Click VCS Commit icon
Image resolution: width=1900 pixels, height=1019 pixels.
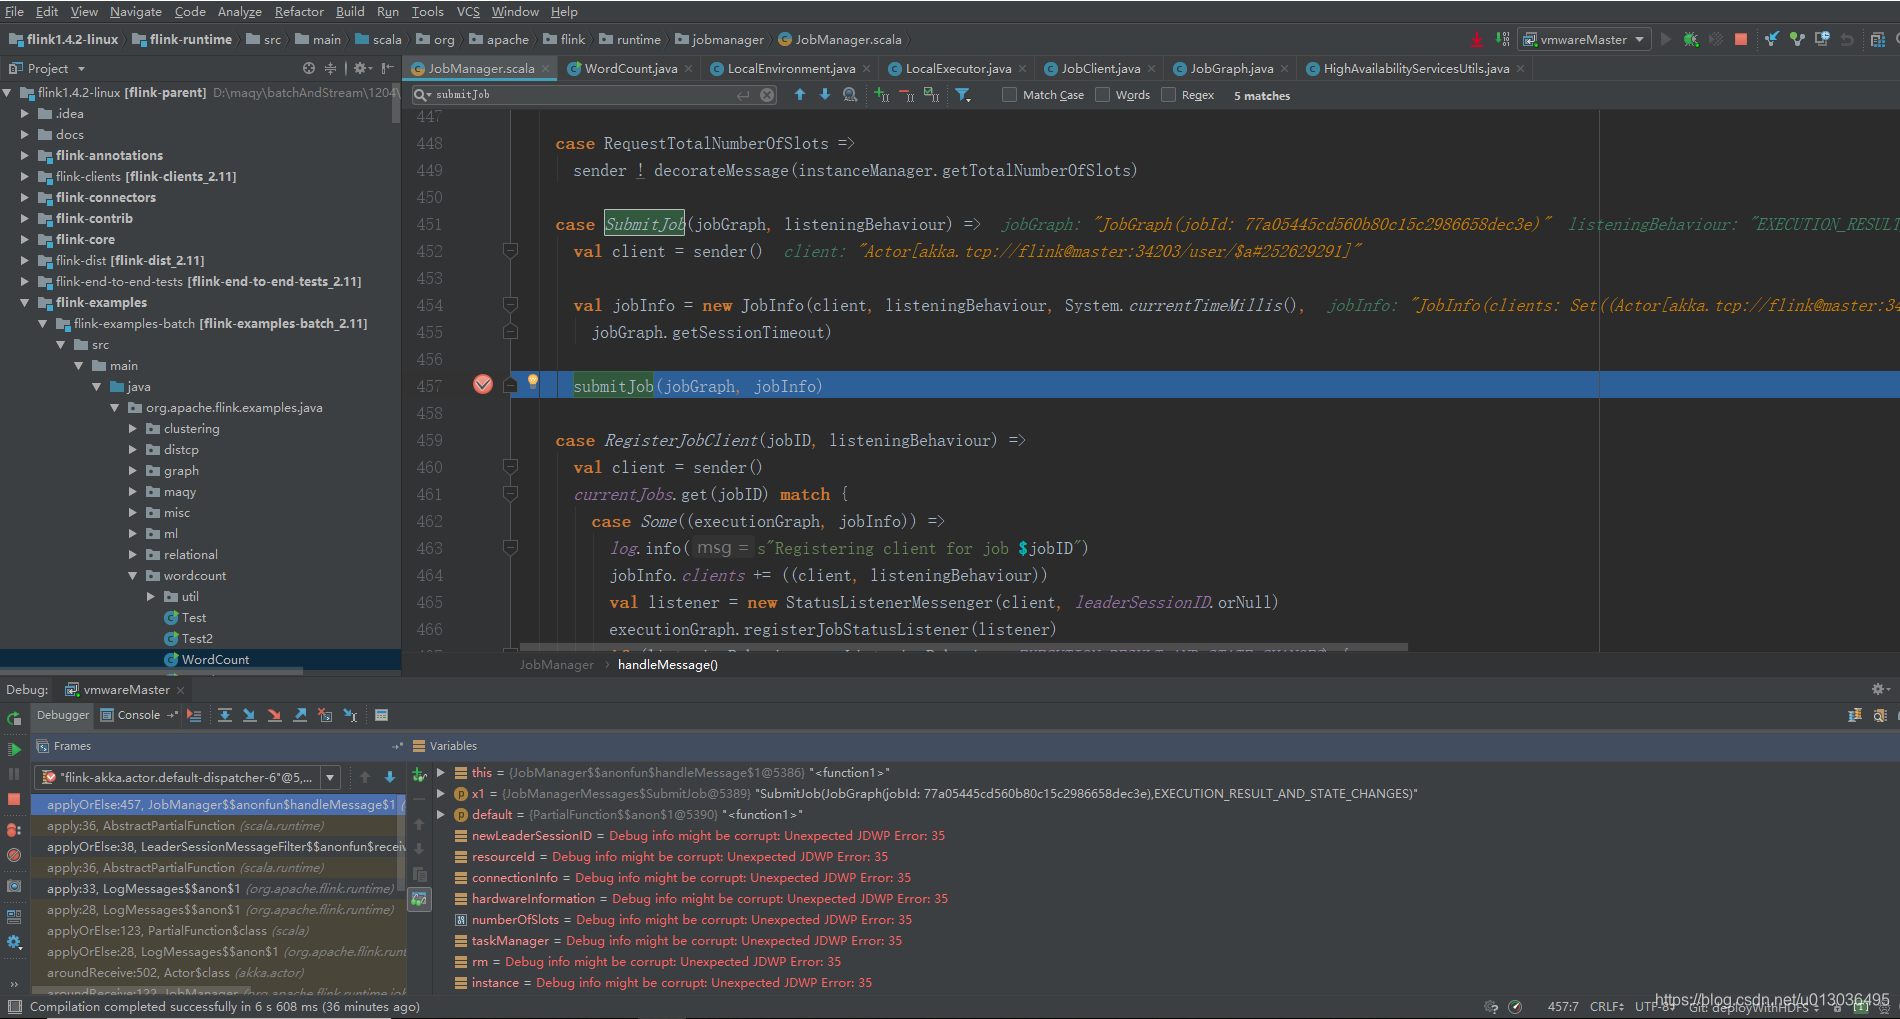[1797, 39]
